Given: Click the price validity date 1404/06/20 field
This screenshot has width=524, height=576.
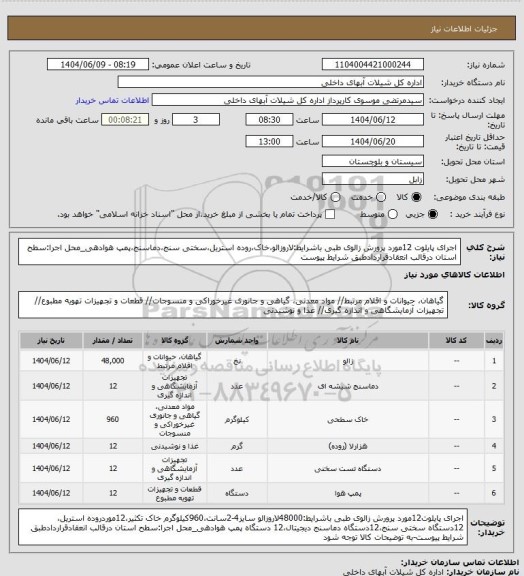Looking at the screenshot, I should (x=373, y=141).
